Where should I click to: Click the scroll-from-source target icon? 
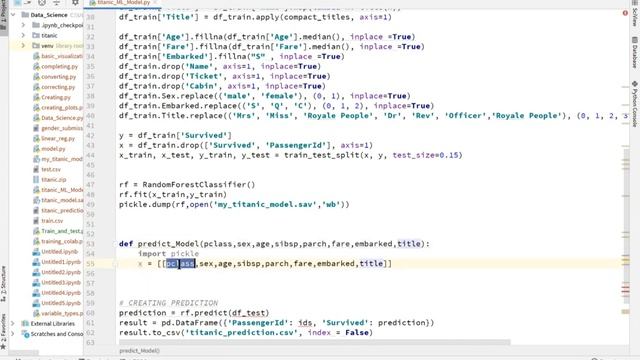[42, 2]
